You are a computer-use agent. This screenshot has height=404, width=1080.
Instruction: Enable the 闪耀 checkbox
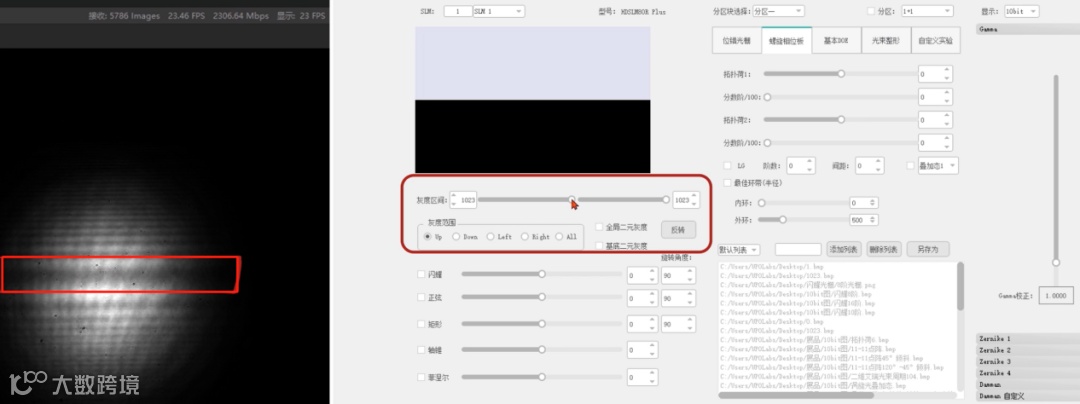pyautogui.click(x=421, y=274)
